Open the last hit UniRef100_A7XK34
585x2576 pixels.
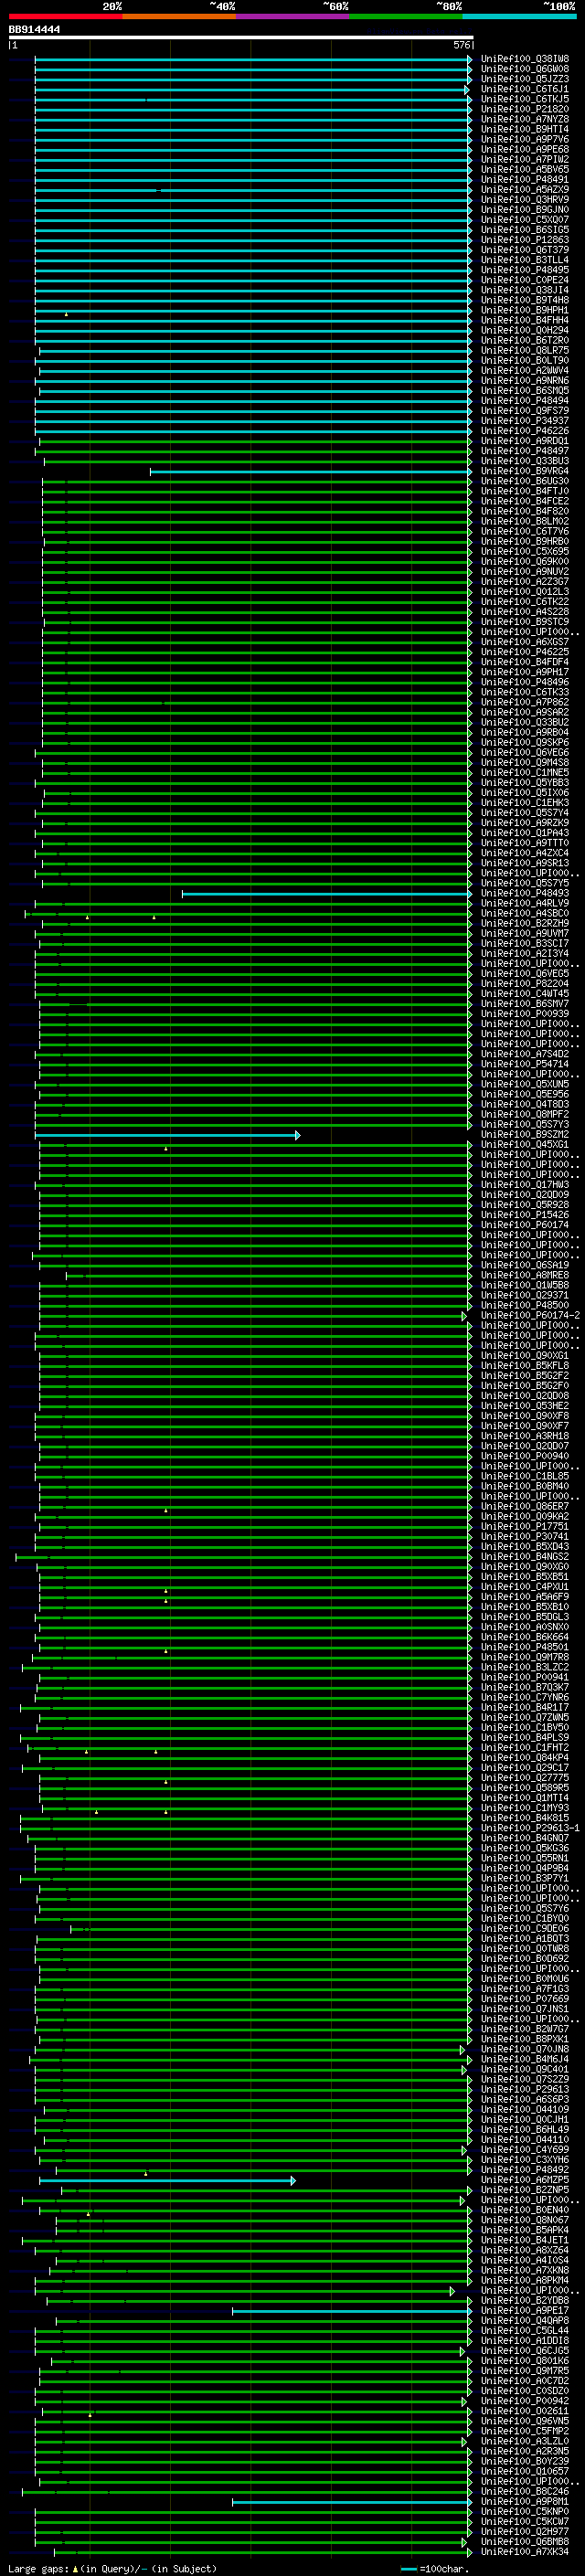pyautogui.click(x=525, y=2551)
